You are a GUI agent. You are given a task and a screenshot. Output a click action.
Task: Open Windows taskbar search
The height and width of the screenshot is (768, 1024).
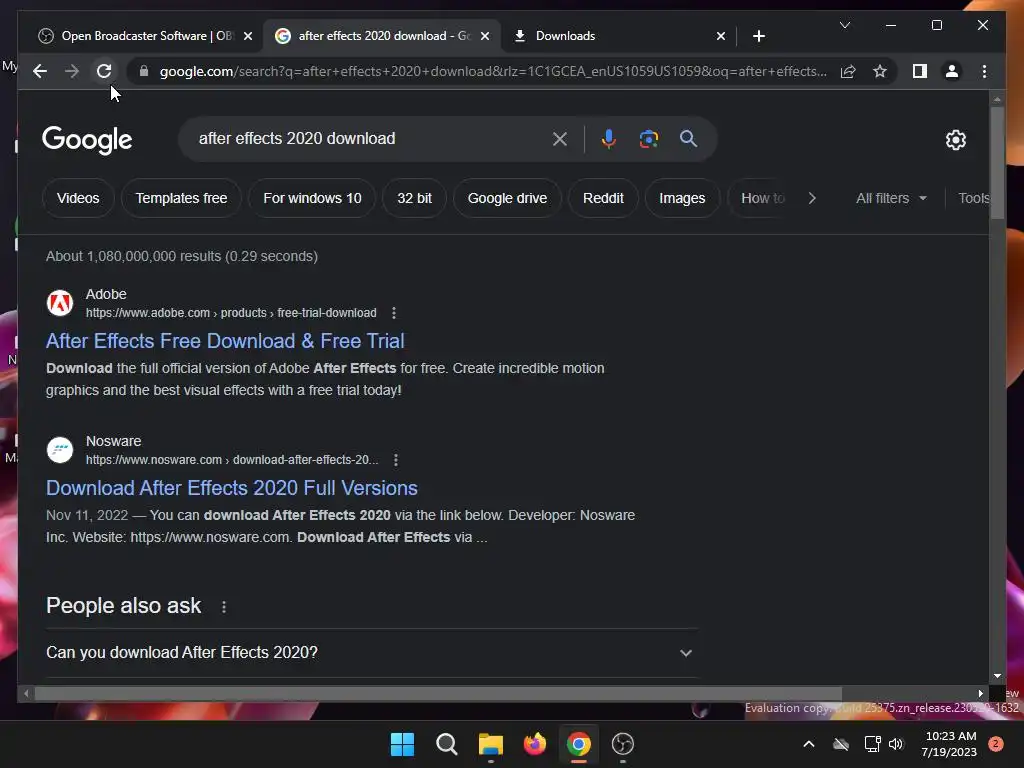447,744
